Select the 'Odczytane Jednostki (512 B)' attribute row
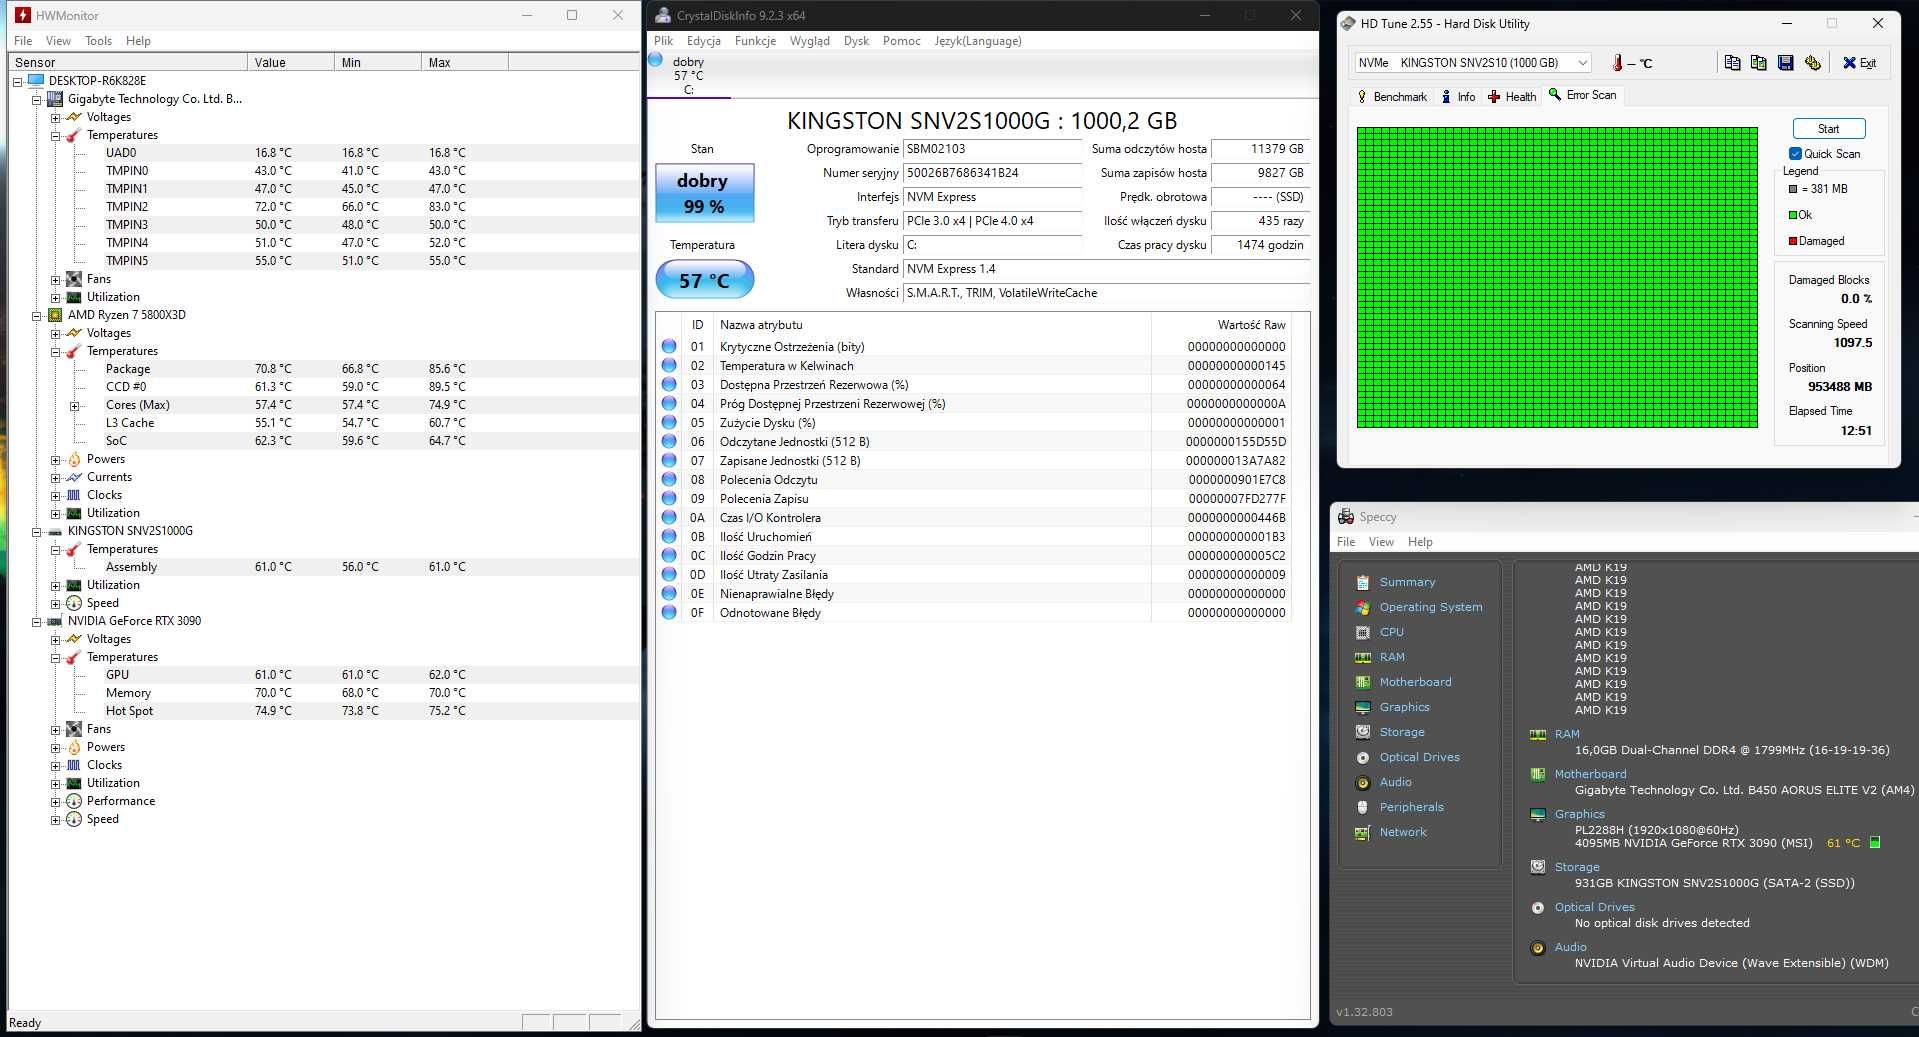Viewport: 1919px width, 1037px height. click(975, 441)
